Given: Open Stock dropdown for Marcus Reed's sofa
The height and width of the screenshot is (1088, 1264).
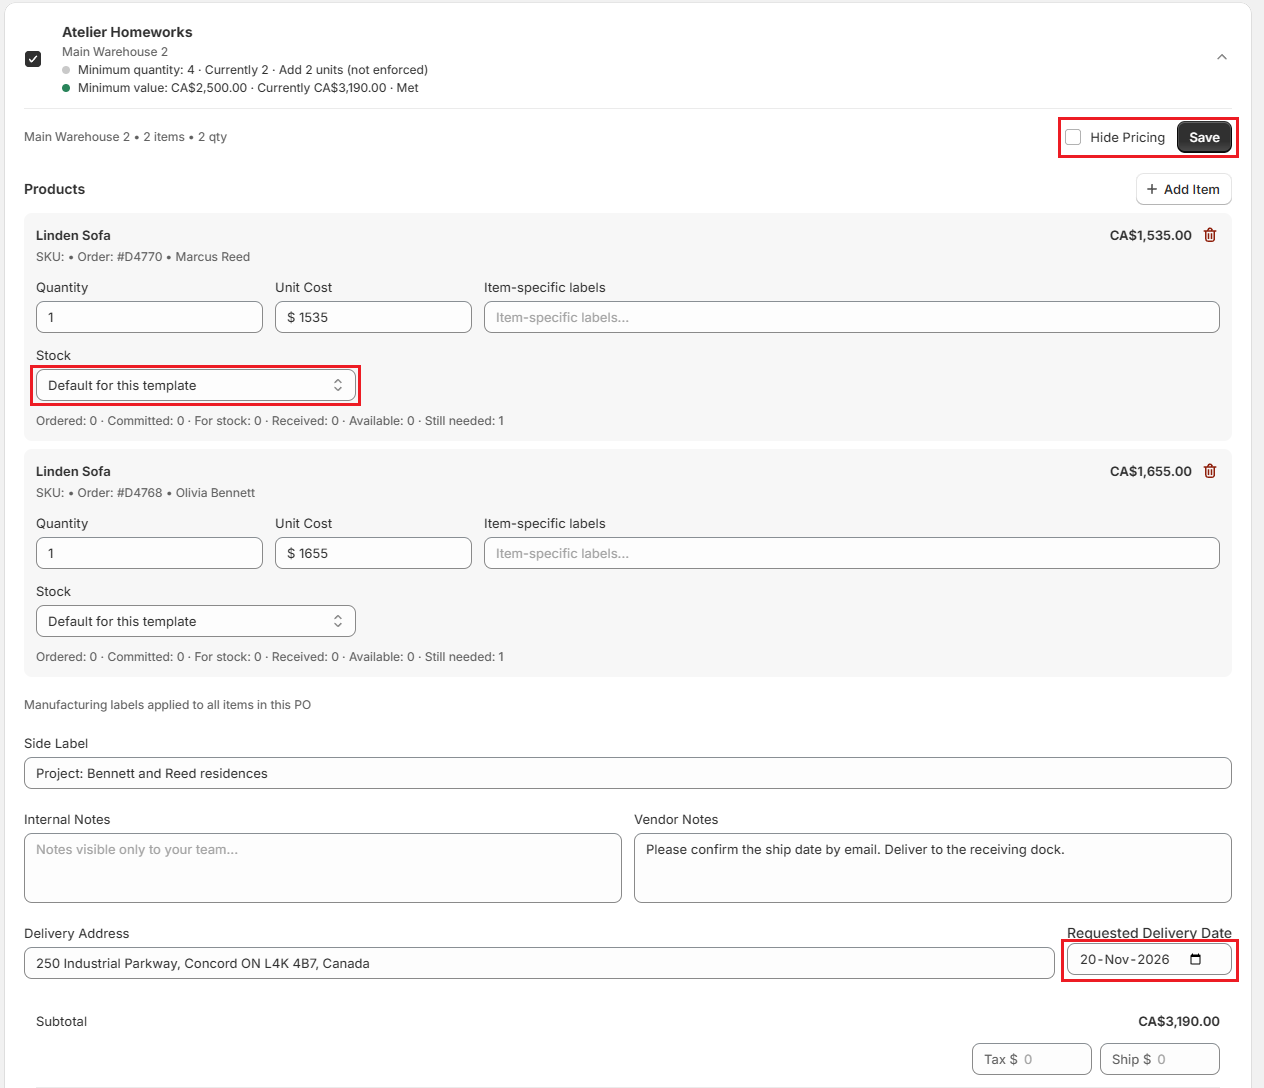Looking at the screenshot, I should pos(196,385).
